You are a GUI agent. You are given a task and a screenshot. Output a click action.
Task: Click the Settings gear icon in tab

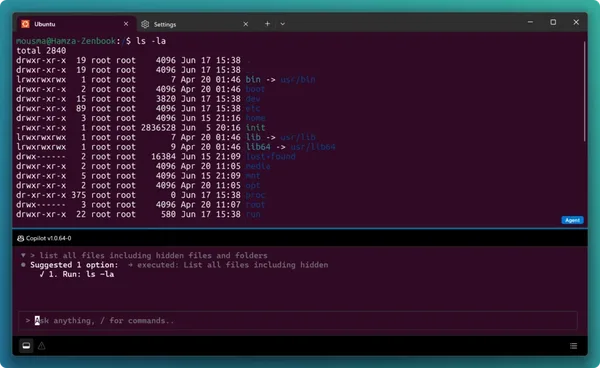pos(145,24)
